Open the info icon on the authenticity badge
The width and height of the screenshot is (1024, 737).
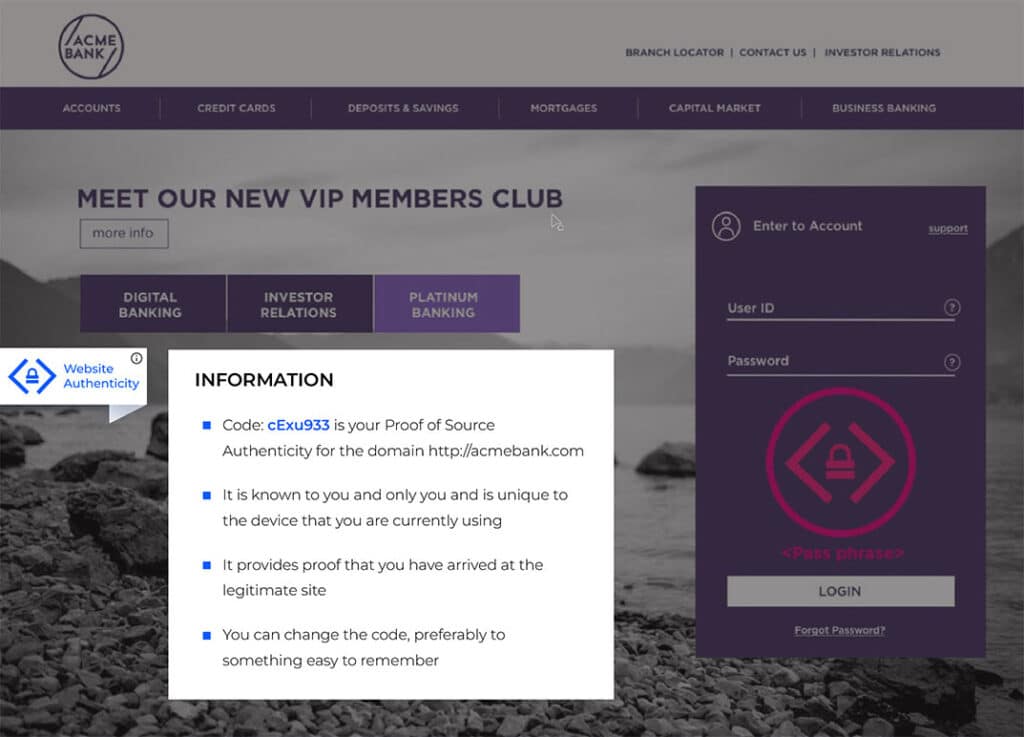[x=138, y=357]
